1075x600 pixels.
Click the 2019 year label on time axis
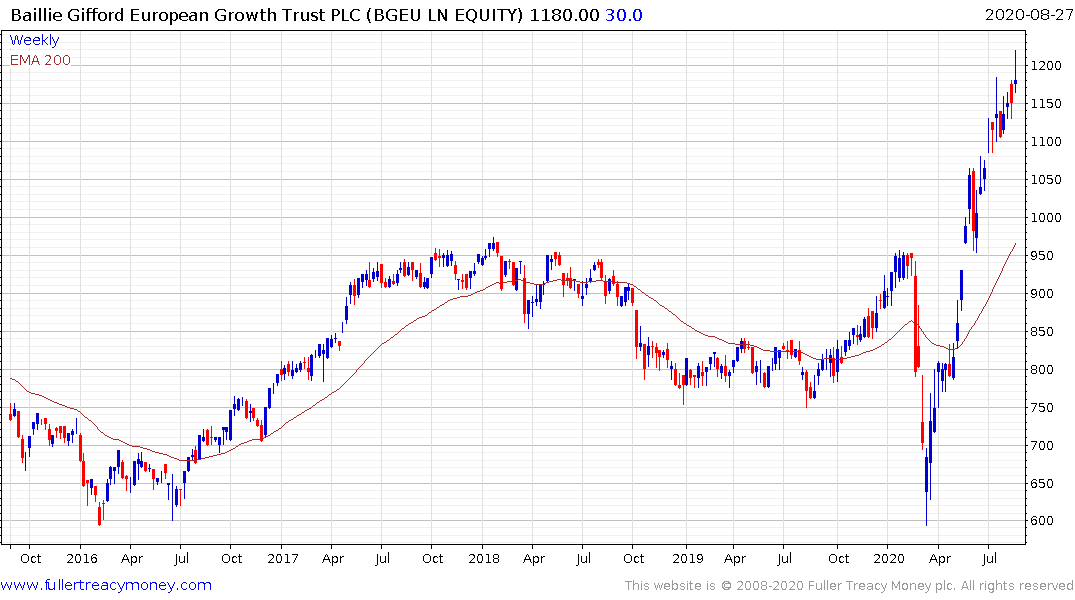pos(688,559)
